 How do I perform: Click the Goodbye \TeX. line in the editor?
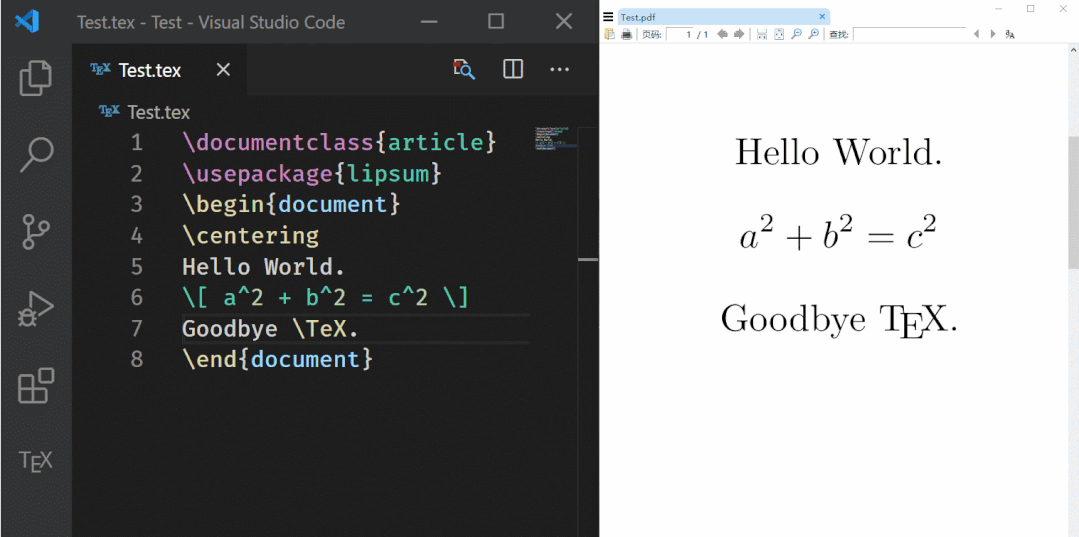point(270,329)
